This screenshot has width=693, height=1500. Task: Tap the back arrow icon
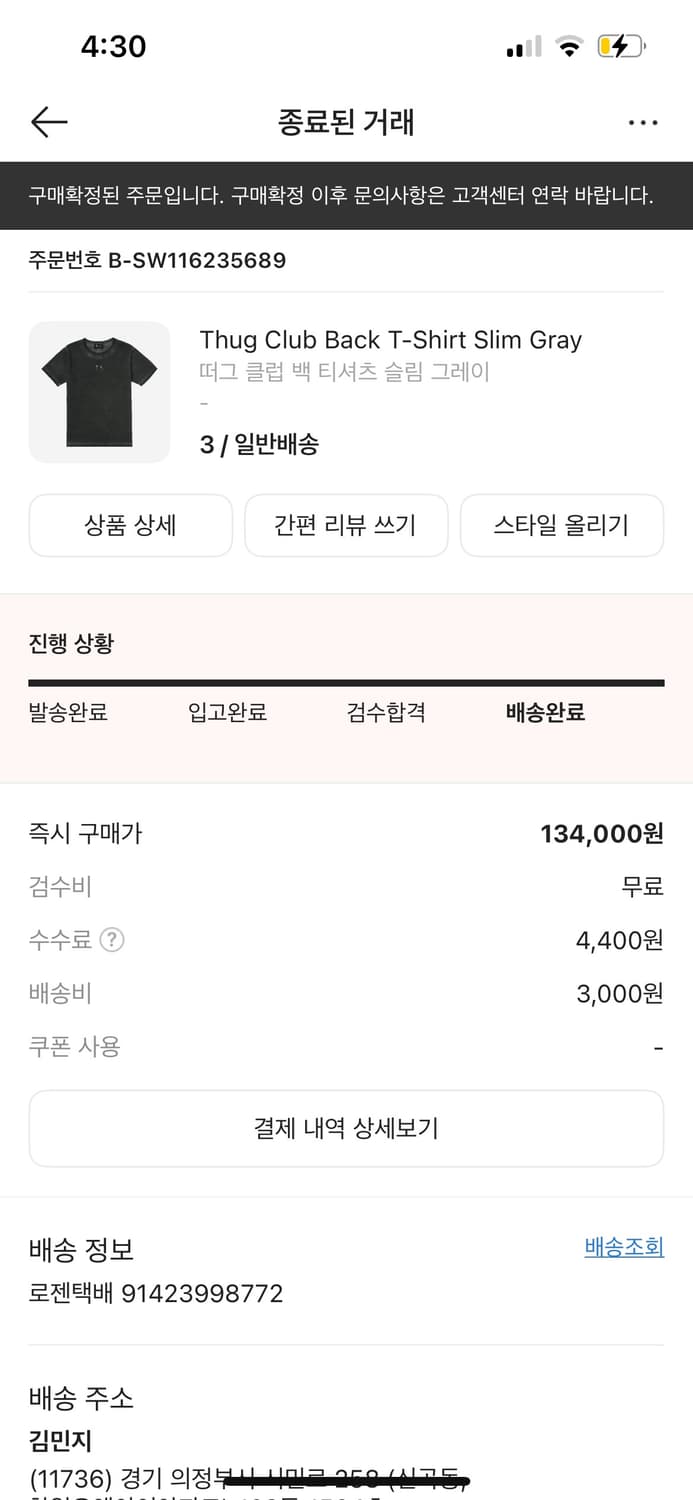pyautogui.click(x=49, y=122)
